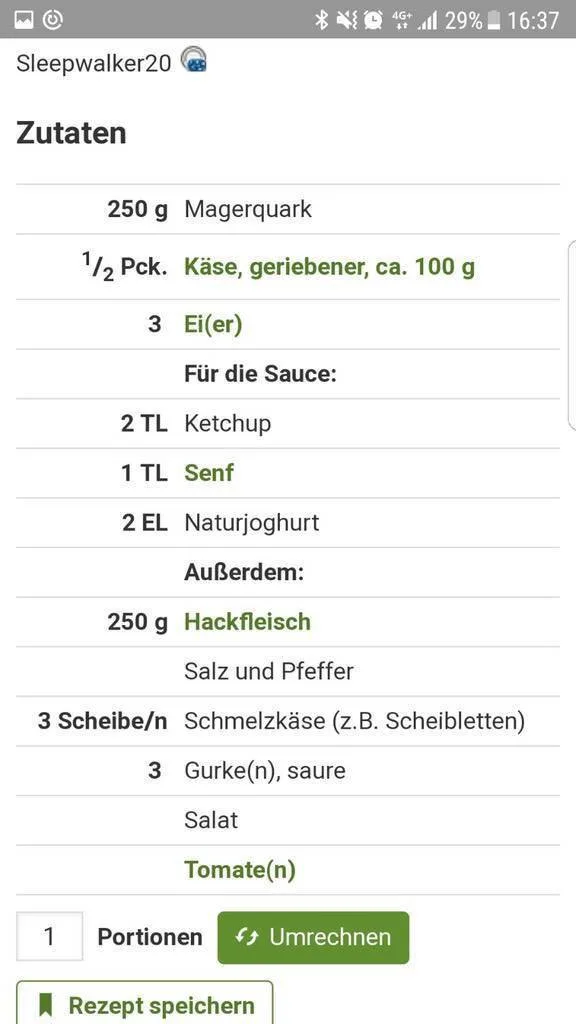This screenshot has height=1024, width=576.
Task: Tap the sync circle icon in status bar
Action: point(53,20)
